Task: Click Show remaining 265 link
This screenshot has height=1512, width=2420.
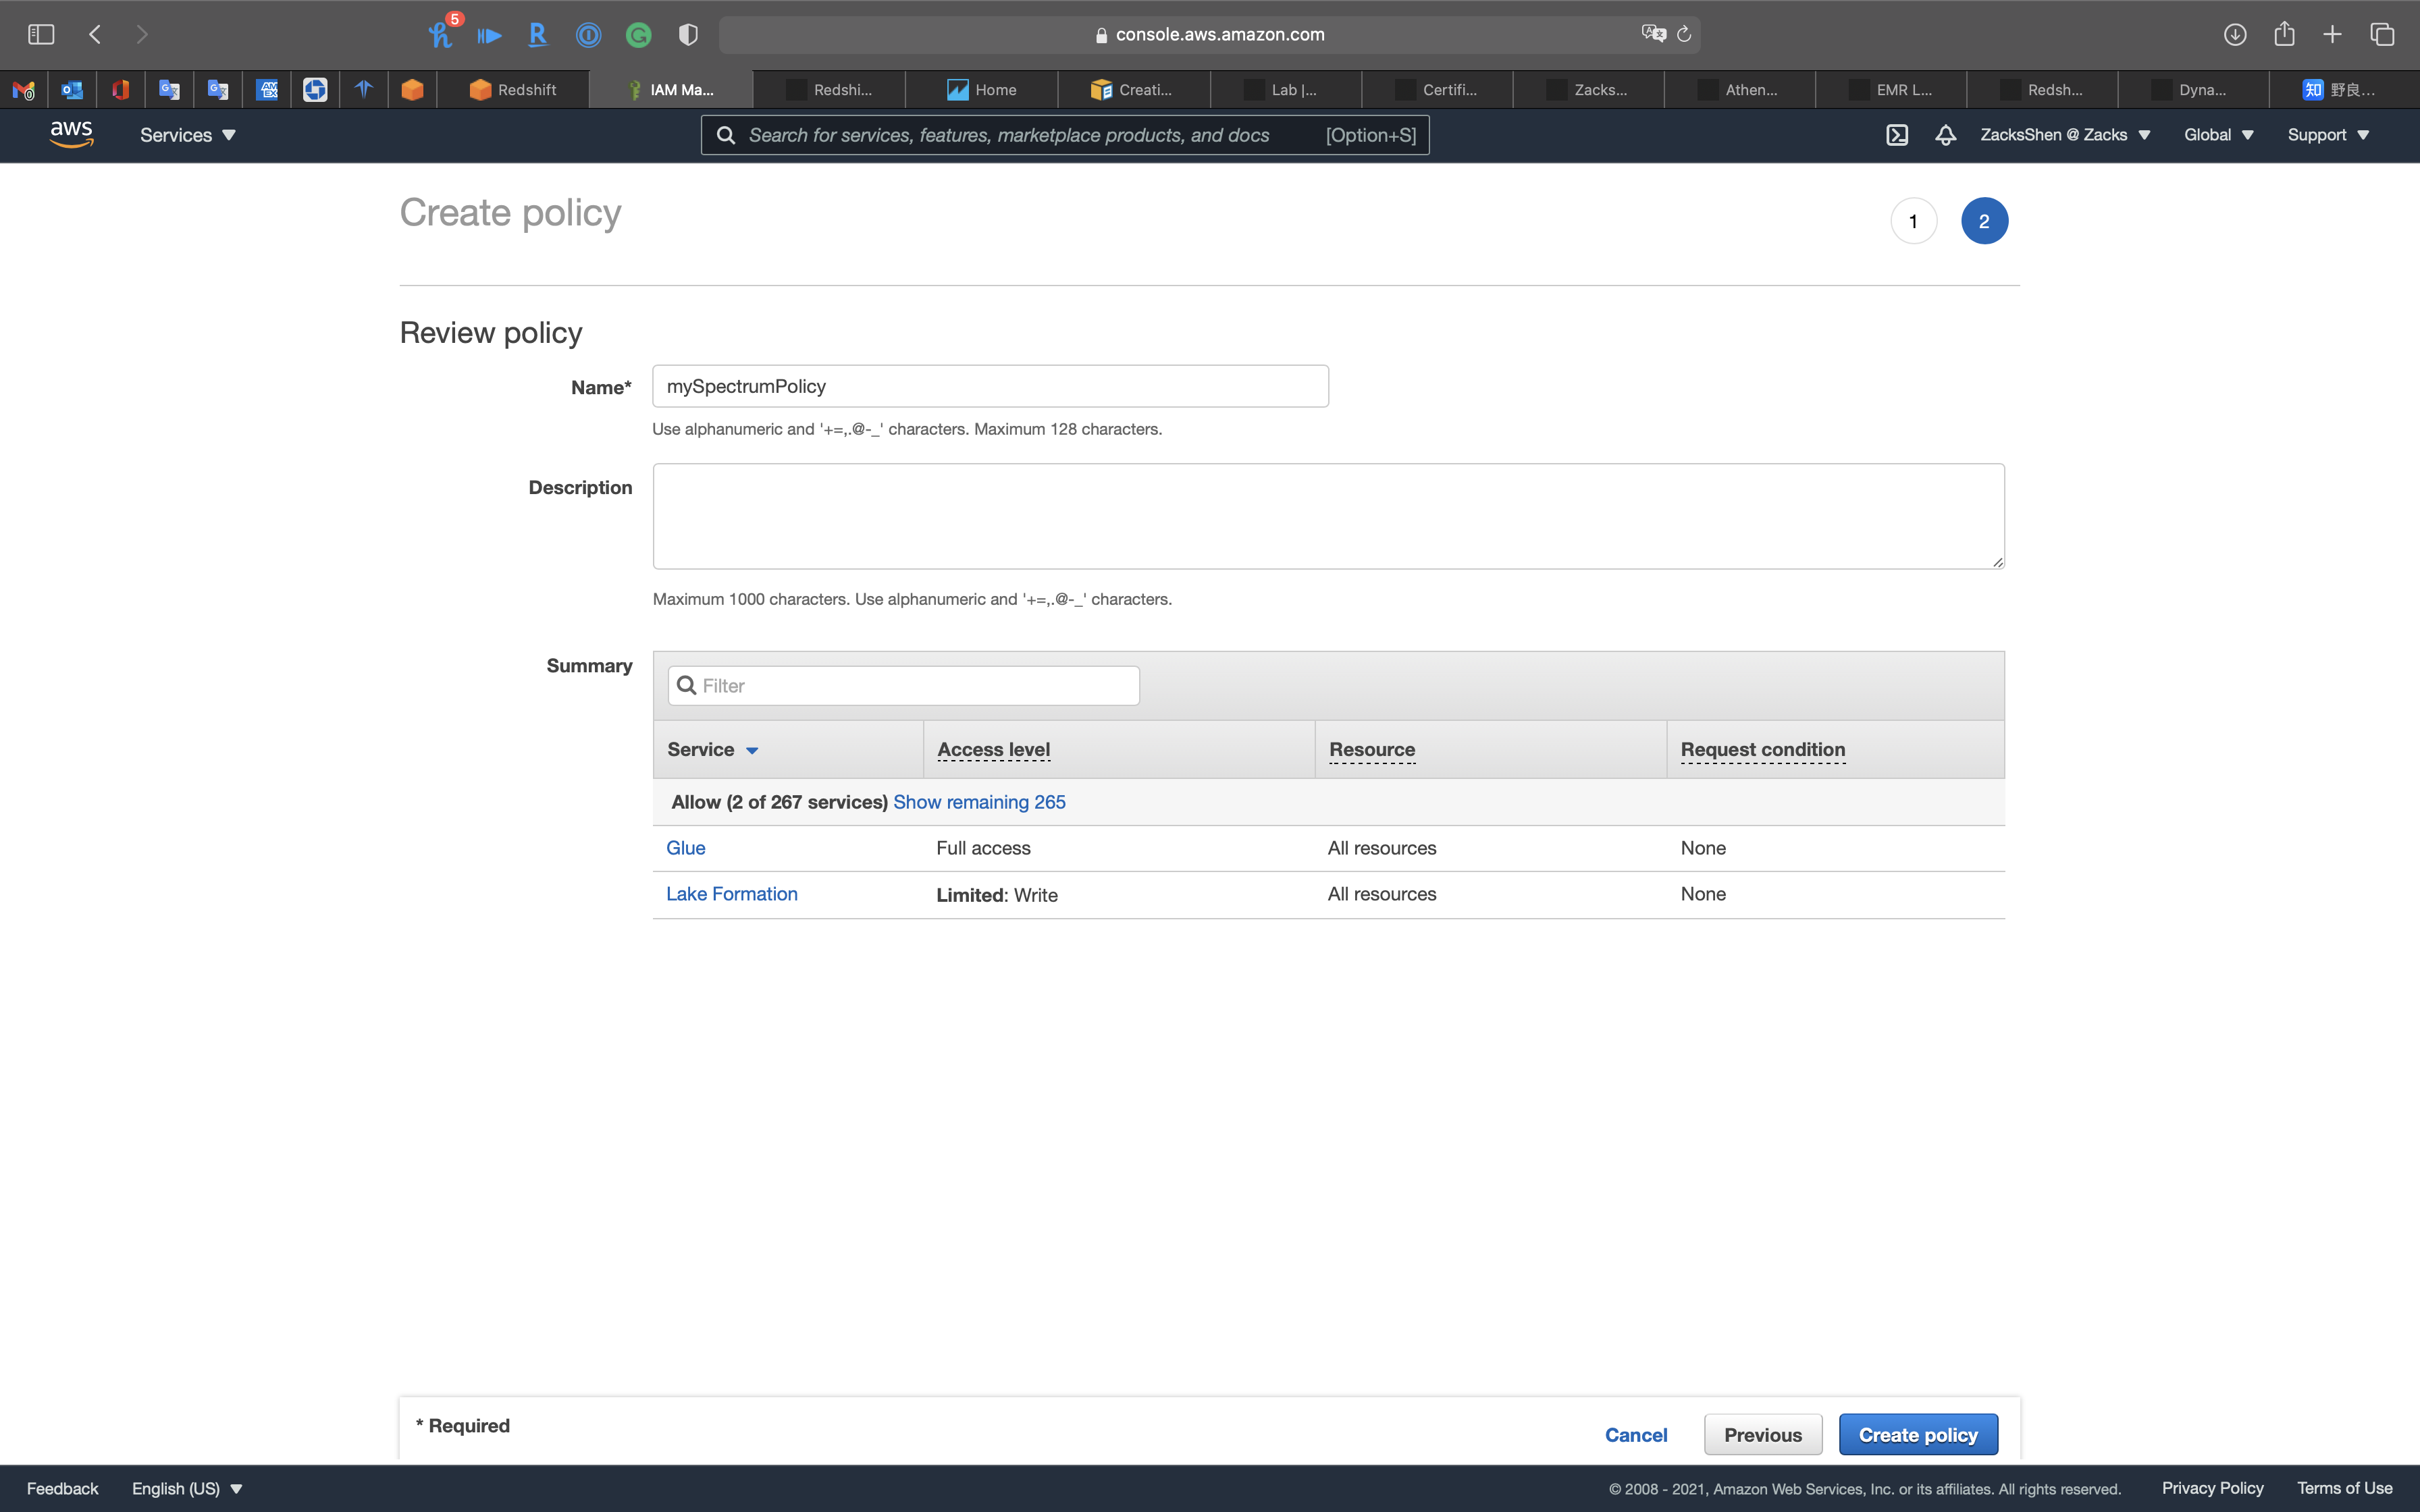Action: pyautogui.click(x=979, y=802)
